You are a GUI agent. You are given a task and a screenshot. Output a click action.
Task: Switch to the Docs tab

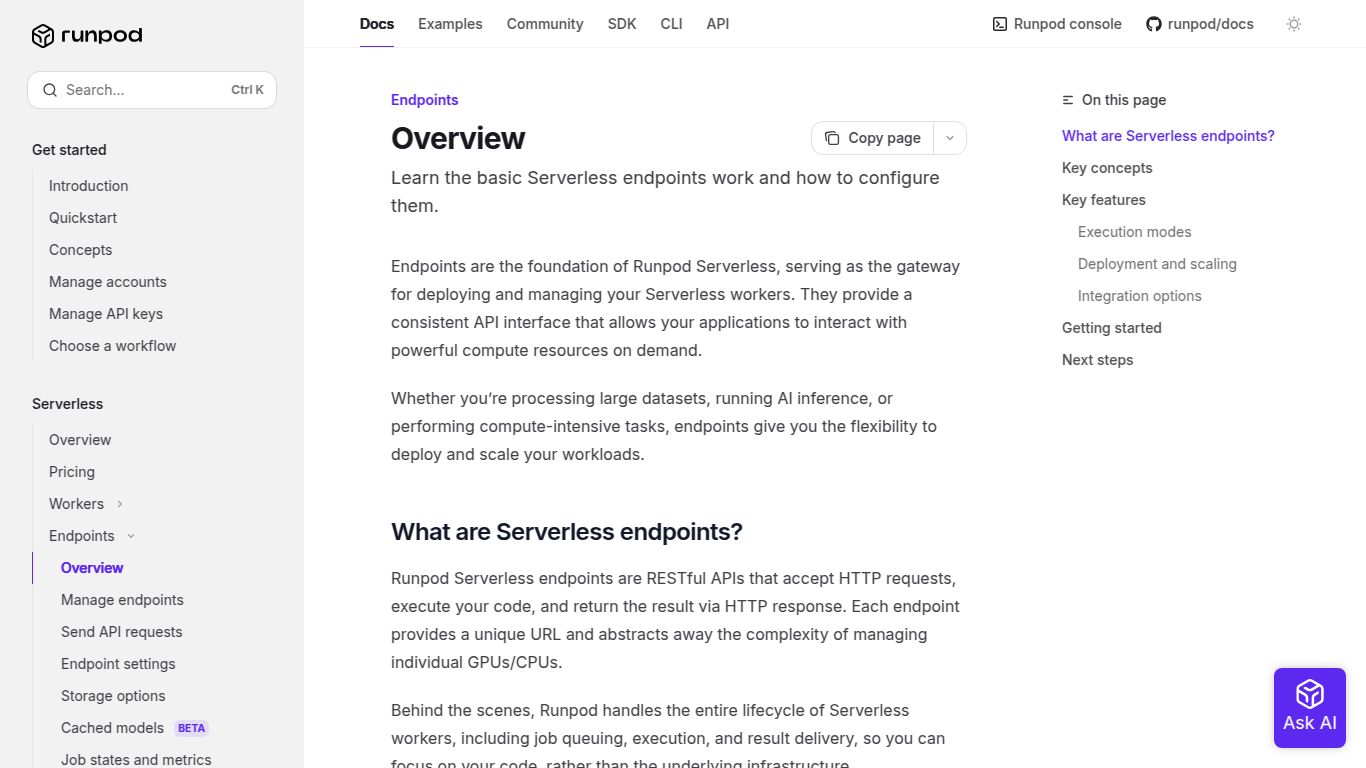click(376, 23)
